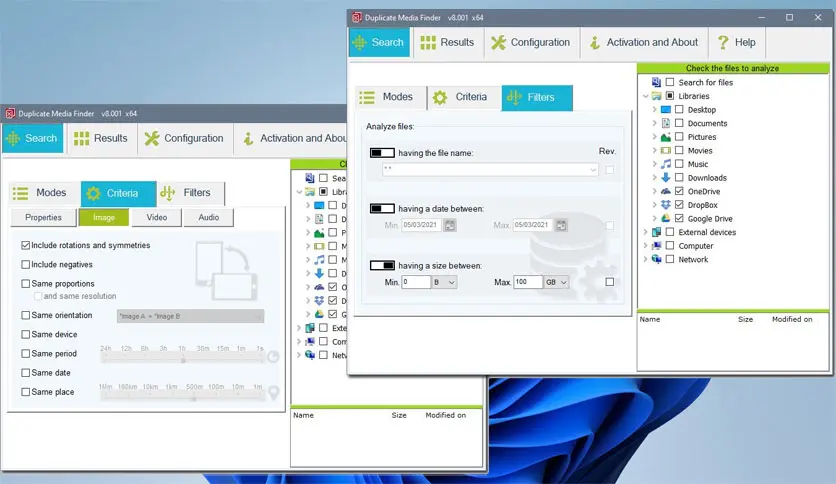
Task: Click the Documents library icon in front window
Action: (665, 123)
